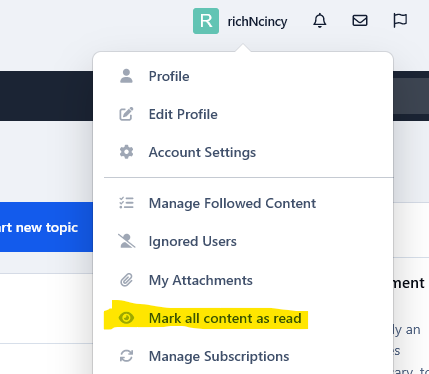Image resolution: width=429 pixels, height=374 pixels.
Task: Click the richNcincy username
Action: tap(257, 22)
